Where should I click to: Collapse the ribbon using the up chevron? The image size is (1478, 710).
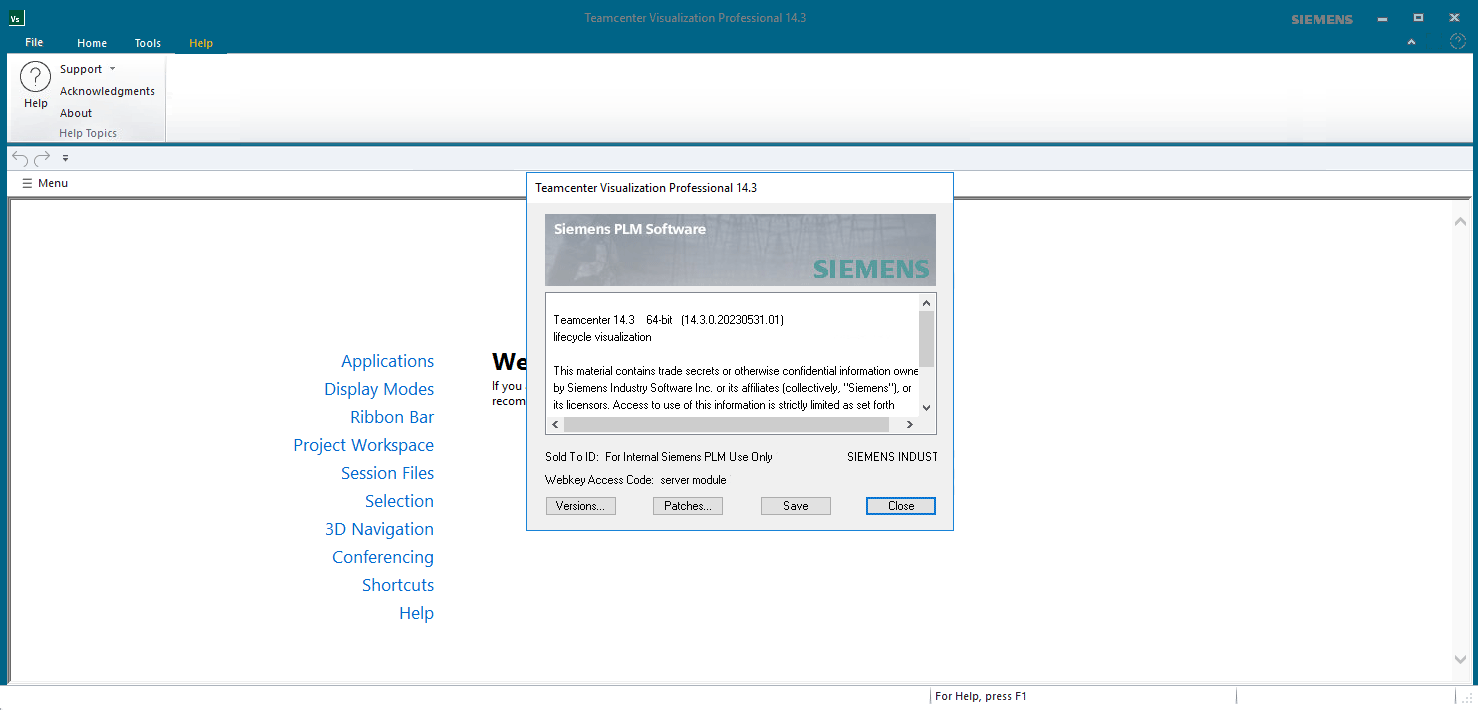(x=1411, y=41)
